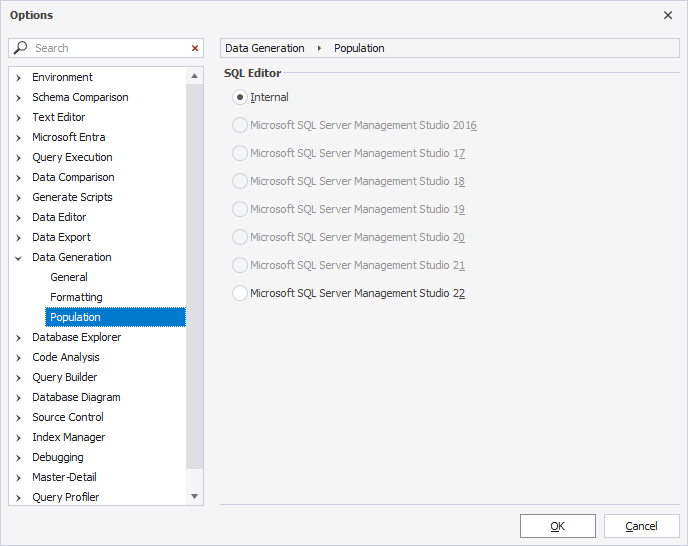The image size is (688, 546).
Task: Click the magnifier search icon
Action: tap(20, 47)
